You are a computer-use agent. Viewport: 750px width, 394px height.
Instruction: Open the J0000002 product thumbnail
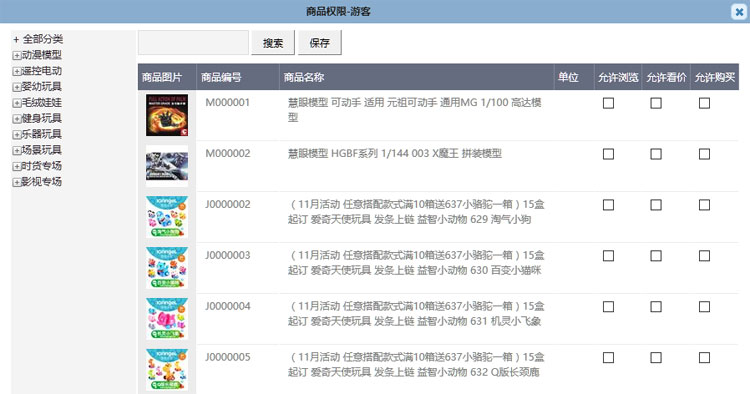click(x=167, y=217)
